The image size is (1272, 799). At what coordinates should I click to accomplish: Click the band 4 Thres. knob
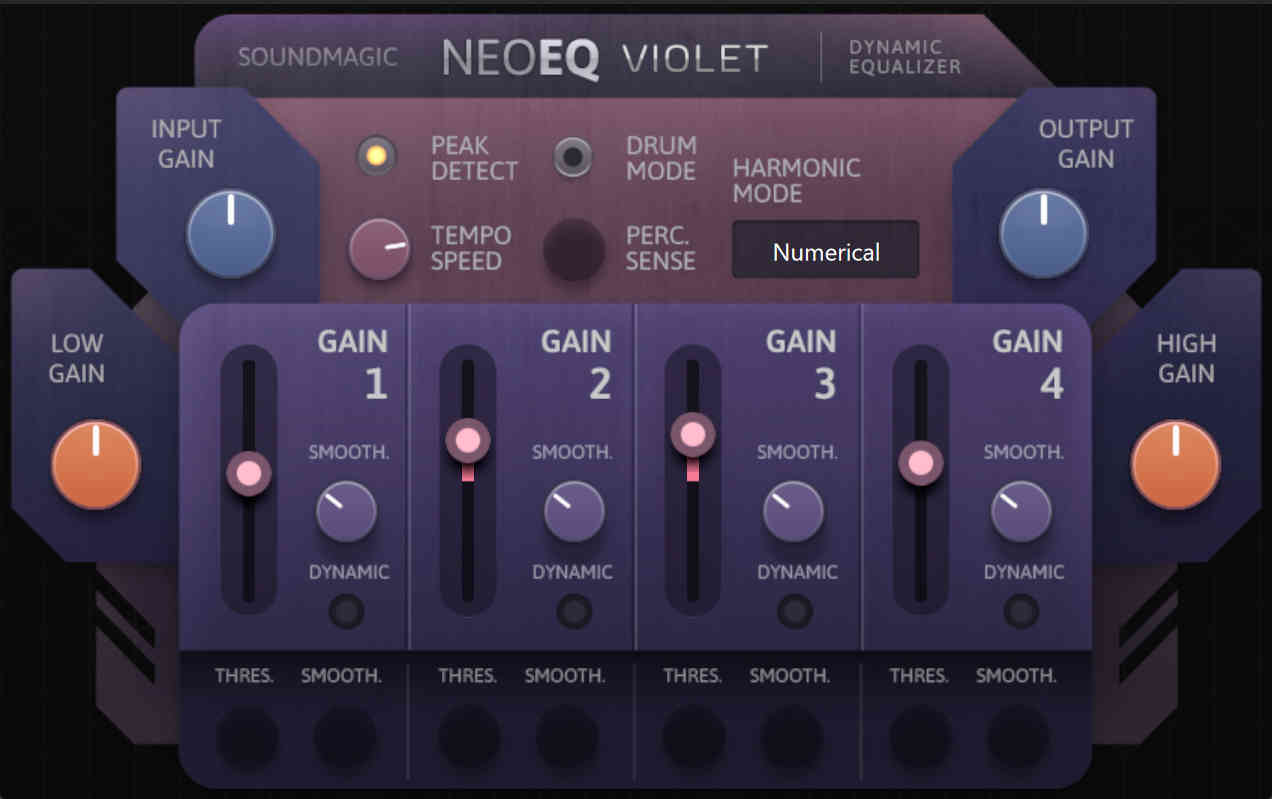[920, 738]
